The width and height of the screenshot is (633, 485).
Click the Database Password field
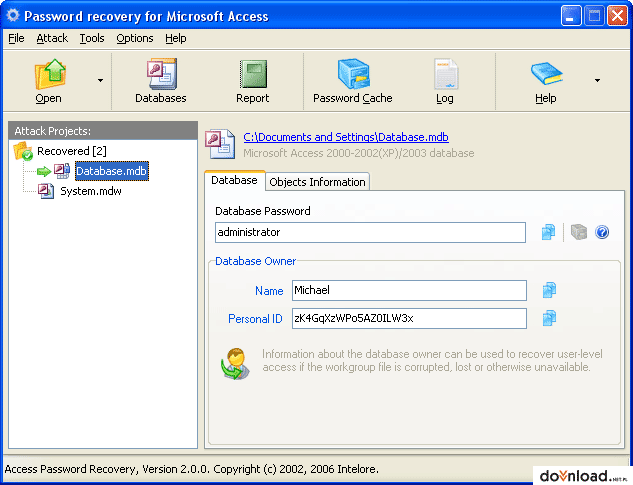click(370, 232)
